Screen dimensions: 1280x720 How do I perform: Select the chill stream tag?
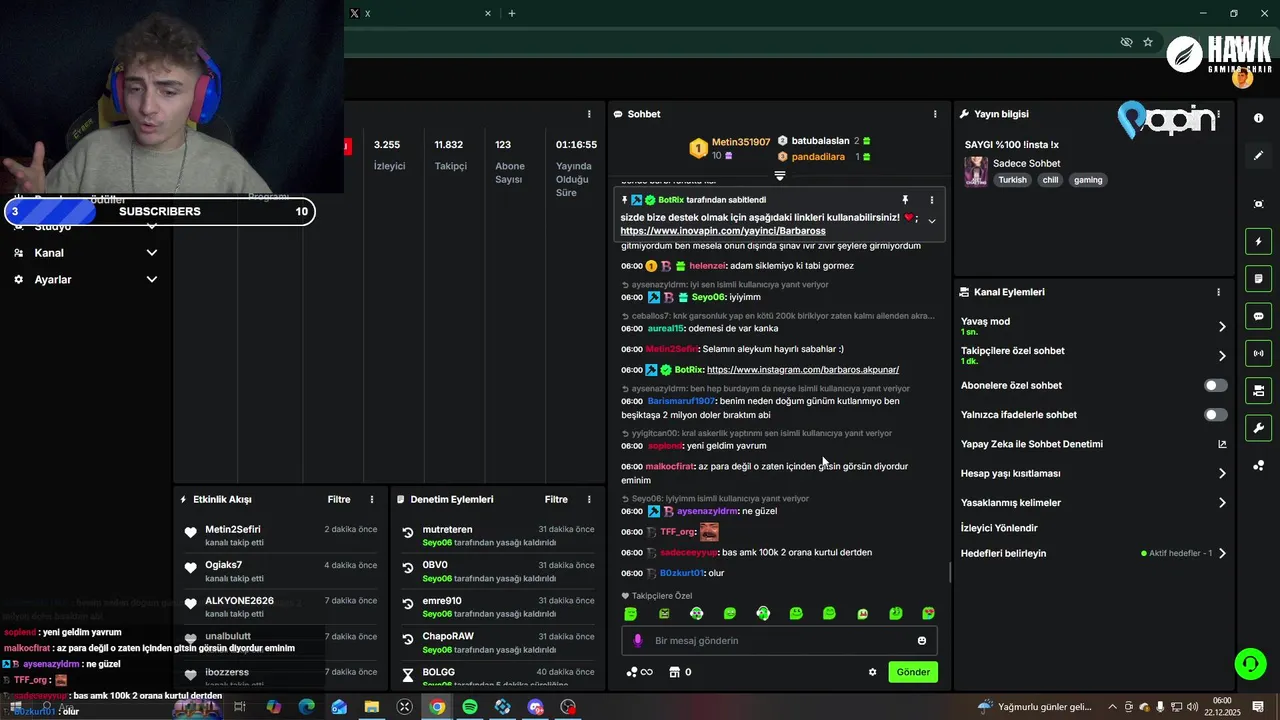[x=1049, y=180]
